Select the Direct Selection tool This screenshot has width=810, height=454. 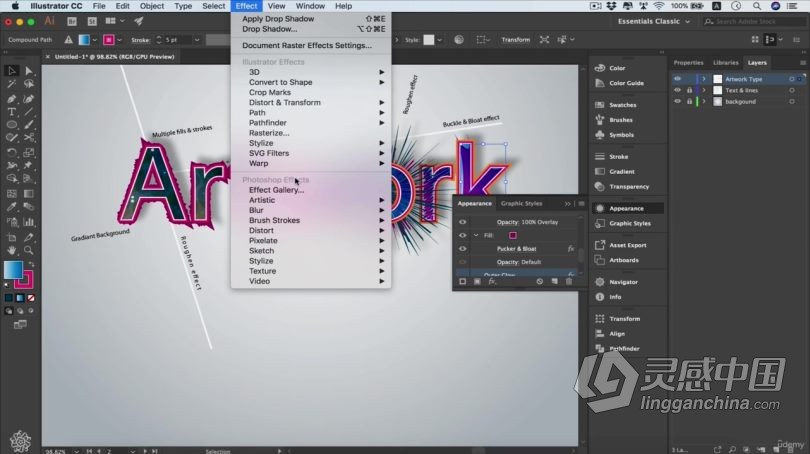click(29, 70)
